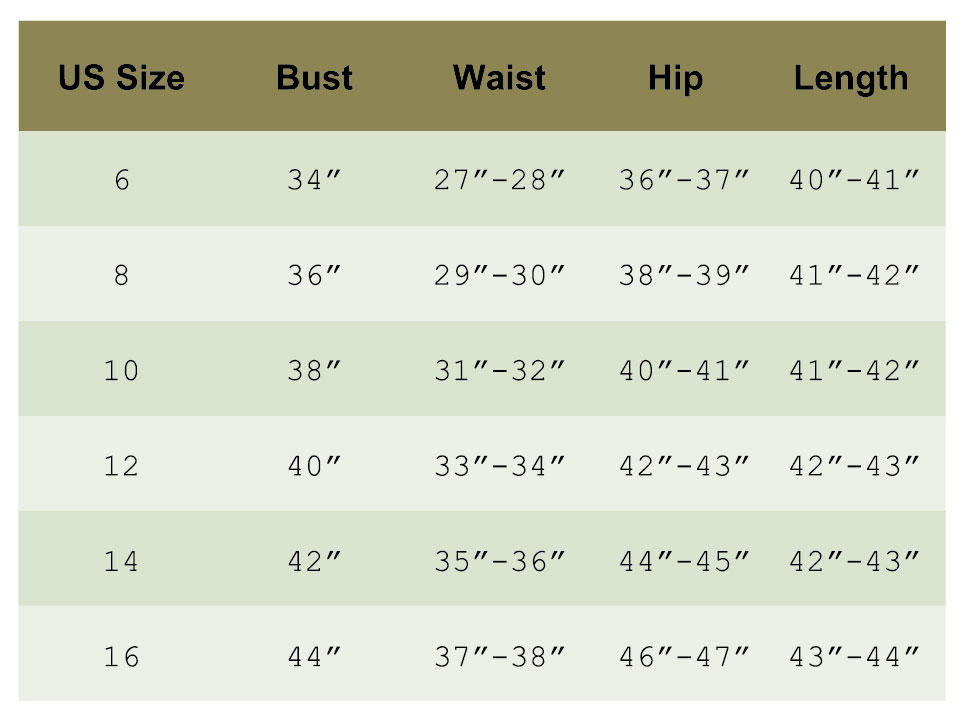The height and width of the screenshot is (721, 964).
Task: Click the 35”-36” waist measurement
Action: pyautogui.click(x=500, y=561)
